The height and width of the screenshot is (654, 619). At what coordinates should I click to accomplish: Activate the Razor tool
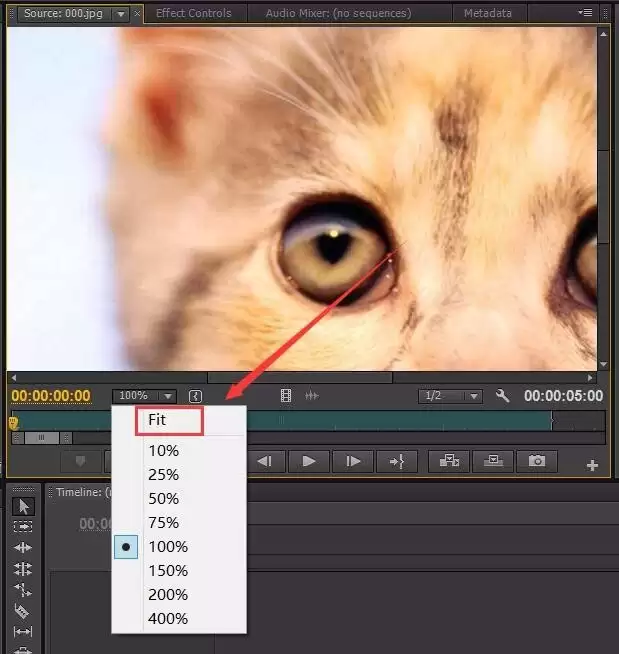[x=23, y=611]
